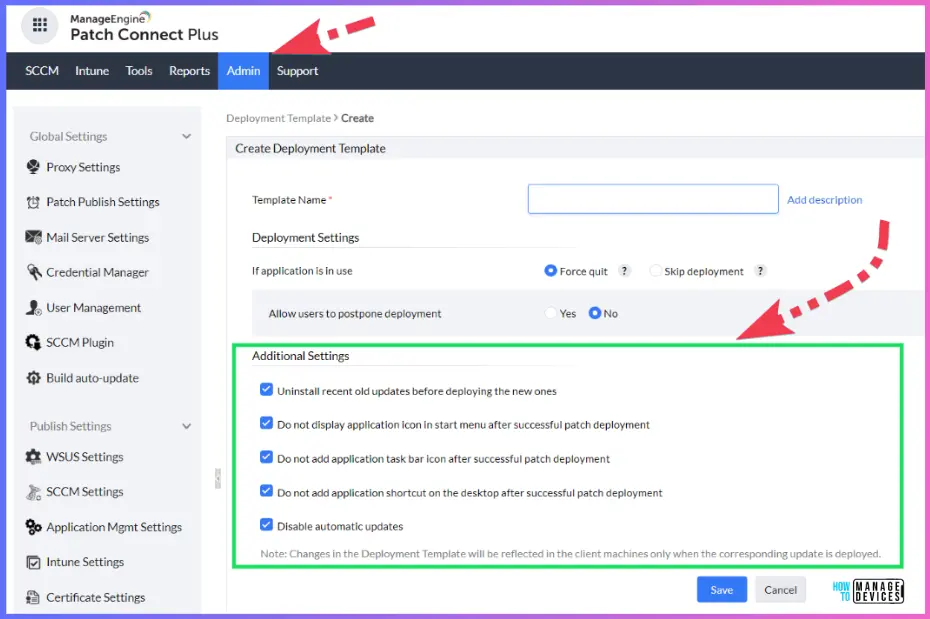Open Credential Manager in sidebar
Screen dimensions: 930x619
click(97, 272)
